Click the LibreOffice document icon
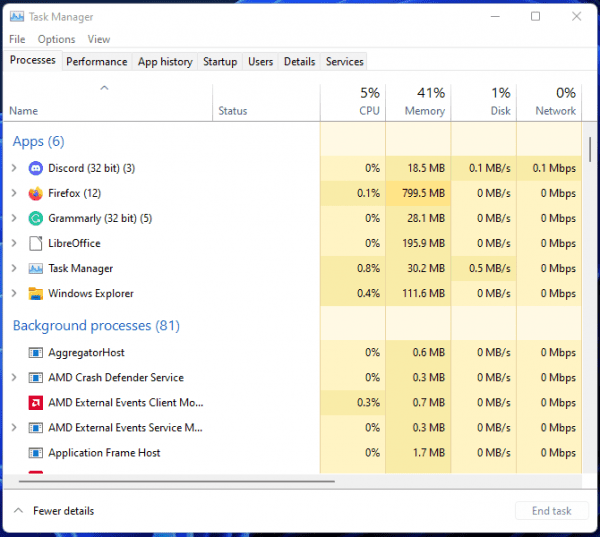The height and width of the screenshot is (537, 600). coord(36,243)
